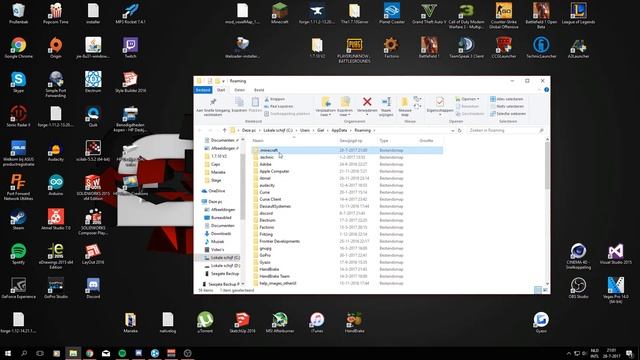The height and width of the screenshot is (360, 640).
Task: Click the AppData breadcrumb in address bar
Action: point(339,131)
